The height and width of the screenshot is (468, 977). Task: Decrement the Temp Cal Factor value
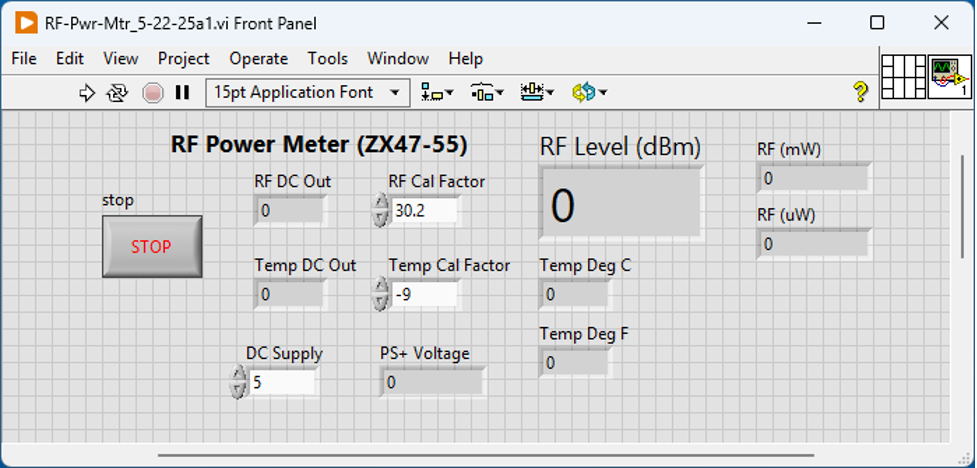(x=379, y=302)
